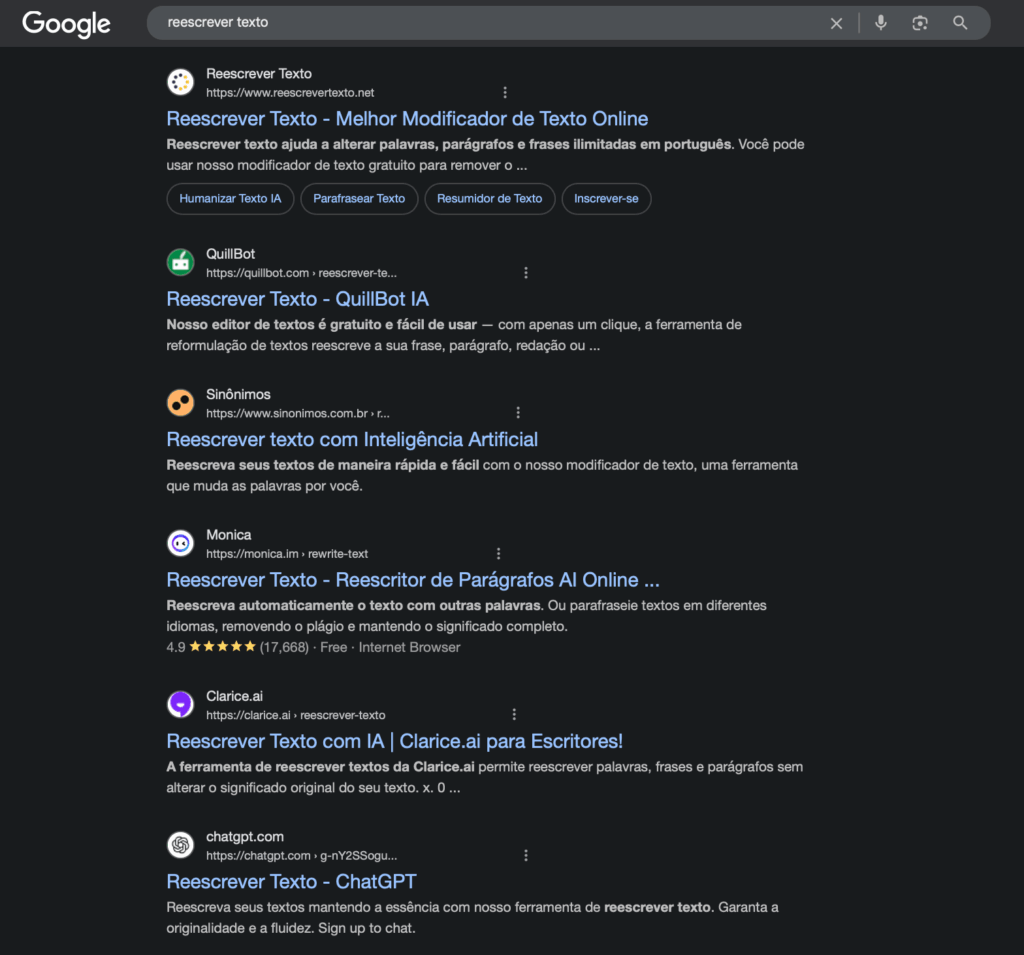Viewport: 1024px width, 955px height.
Task: Click the Google logo
Action: click(x=66, y=23)
